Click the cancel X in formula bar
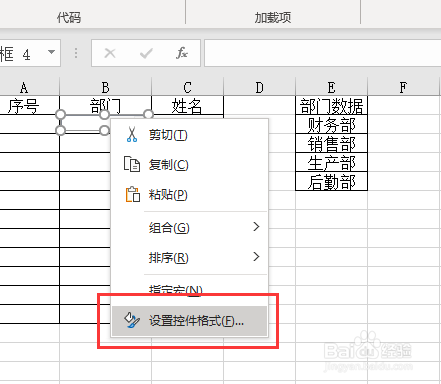441x384 pixels. point(110,53)
